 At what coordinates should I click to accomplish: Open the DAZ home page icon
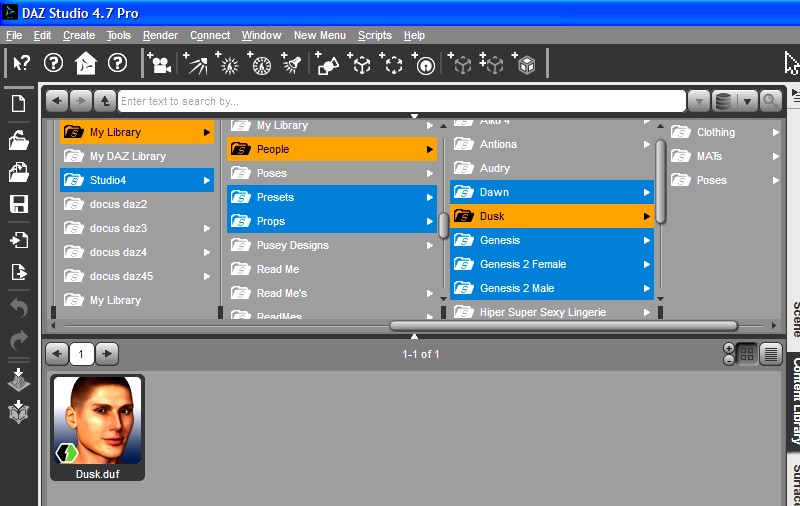point(85,64)
